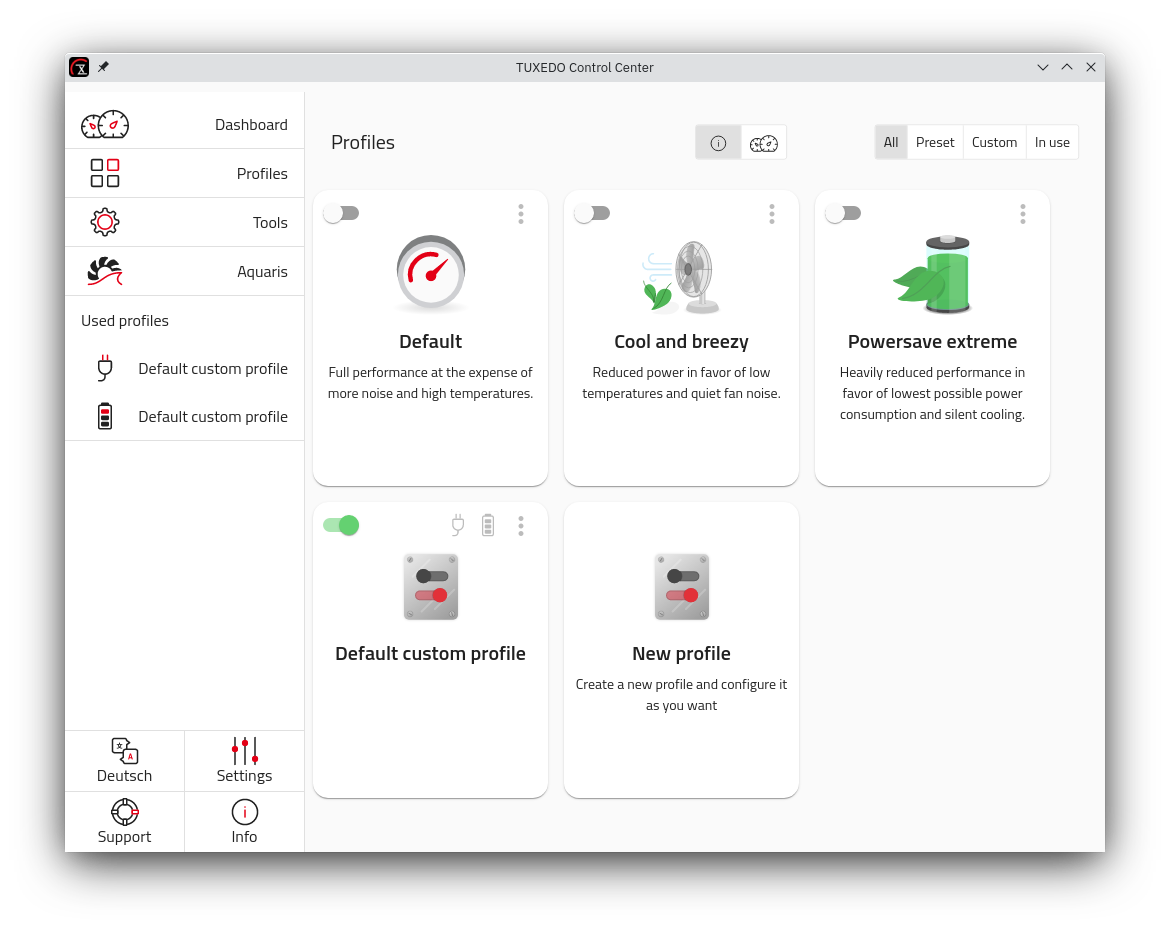The image size is (1170, 929).
Task: Click the New profile switch-panel image
Action: [681, 587]
